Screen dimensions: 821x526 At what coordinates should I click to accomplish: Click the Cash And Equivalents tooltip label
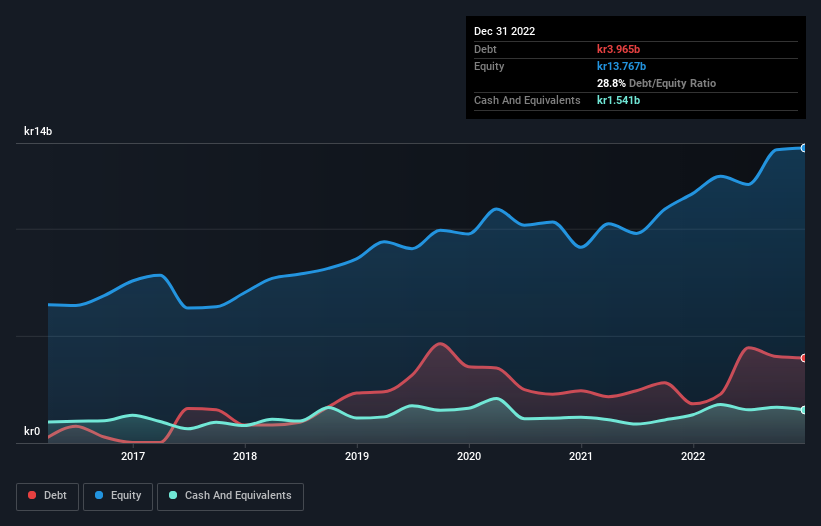tap(527, 100)
